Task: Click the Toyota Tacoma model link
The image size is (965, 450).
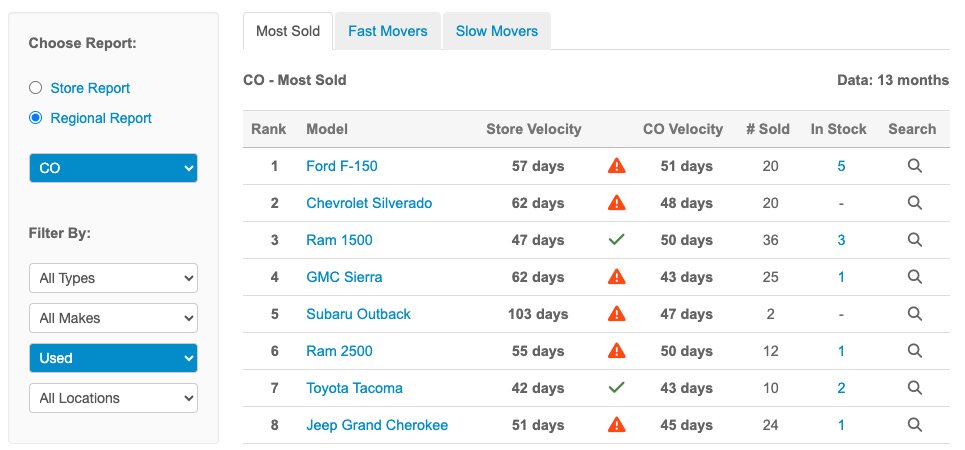Action: pyautogui.click(x=354, y=388)
